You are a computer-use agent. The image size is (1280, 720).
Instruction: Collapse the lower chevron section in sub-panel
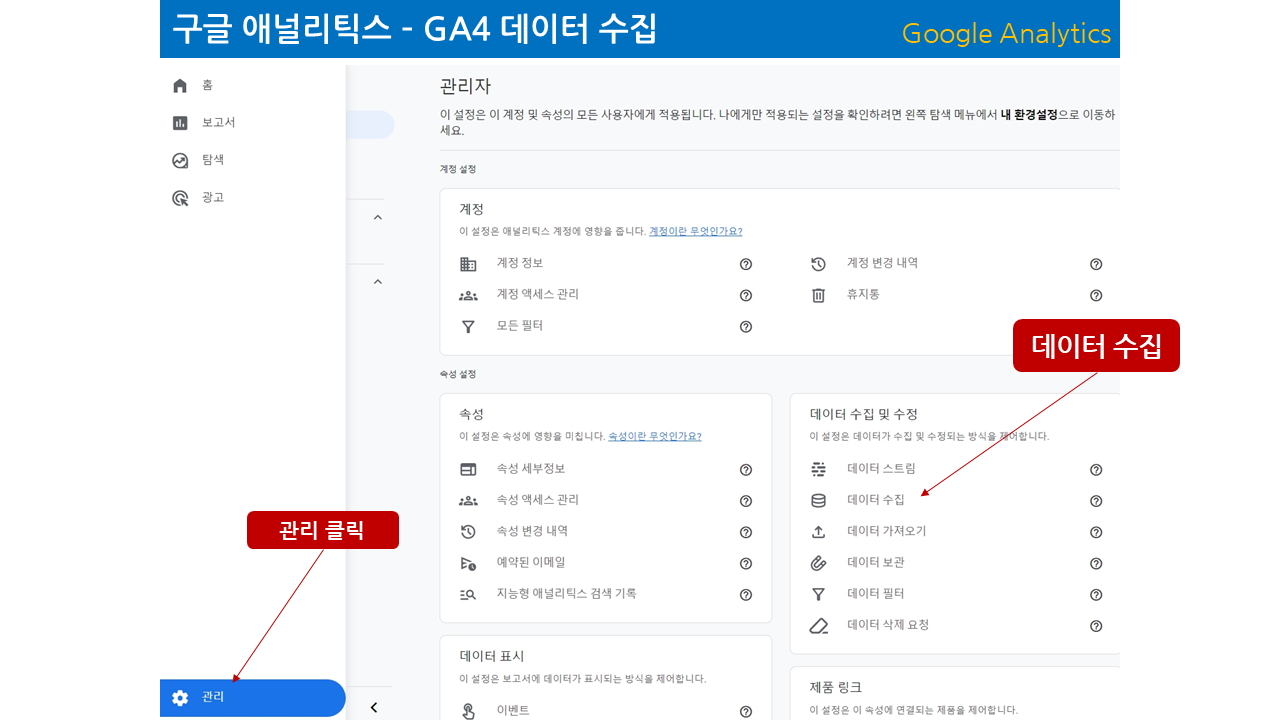(x=377, y=282)
